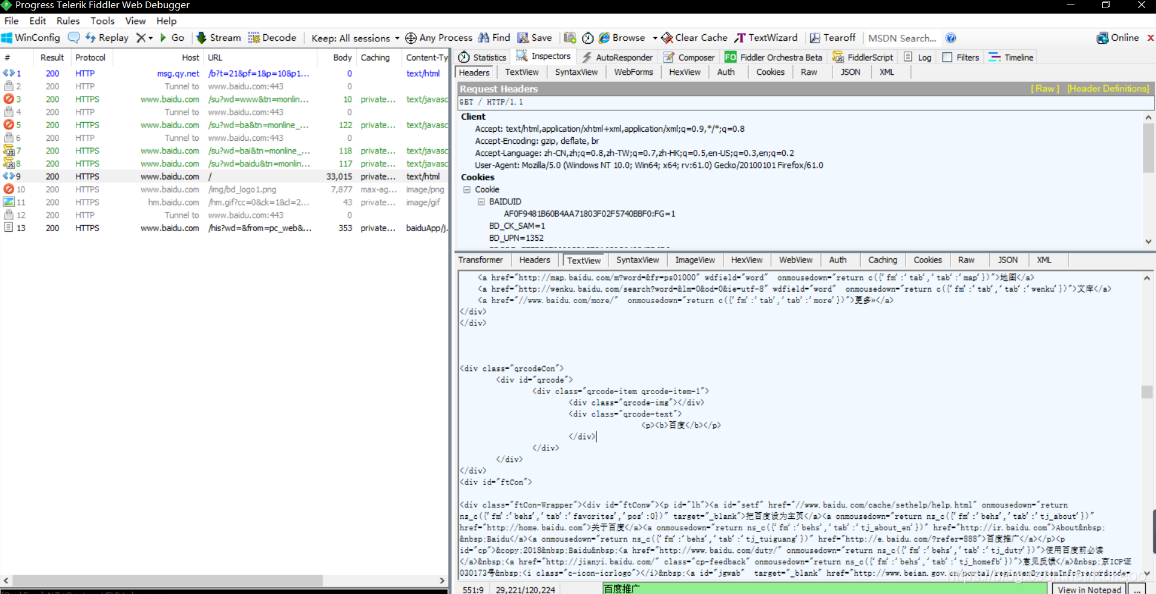Open the Edit menu
Viewport: 1156px width, 594px height.
(x=37, y=21)
